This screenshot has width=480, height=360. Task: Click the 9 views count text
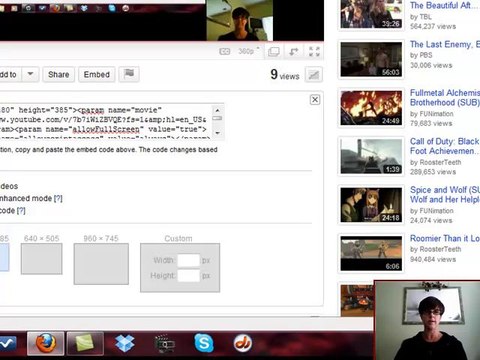click(x=285, y=74)
